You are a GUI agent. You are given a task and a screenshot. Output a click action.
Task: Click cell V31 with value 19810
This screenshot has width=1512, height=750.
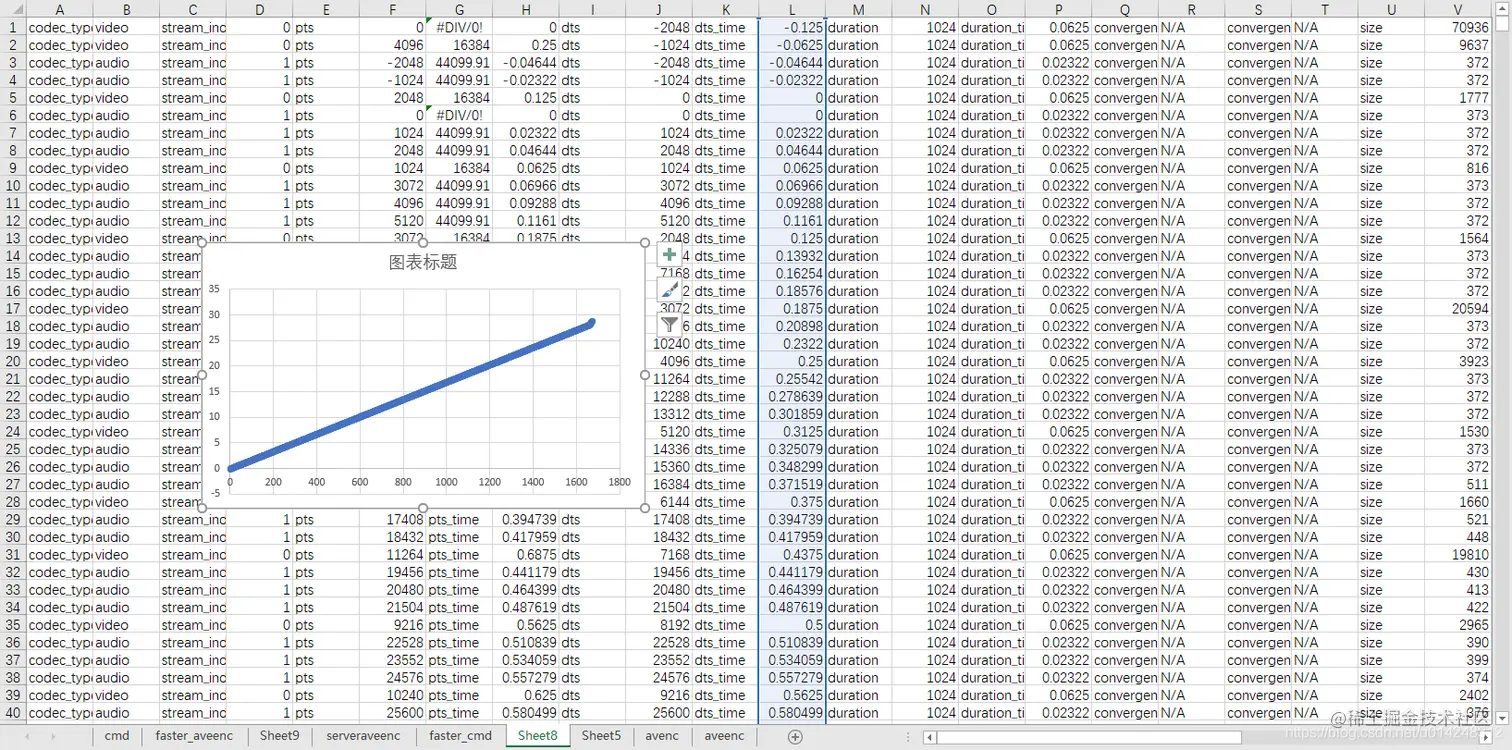[x=1458, y=555]
